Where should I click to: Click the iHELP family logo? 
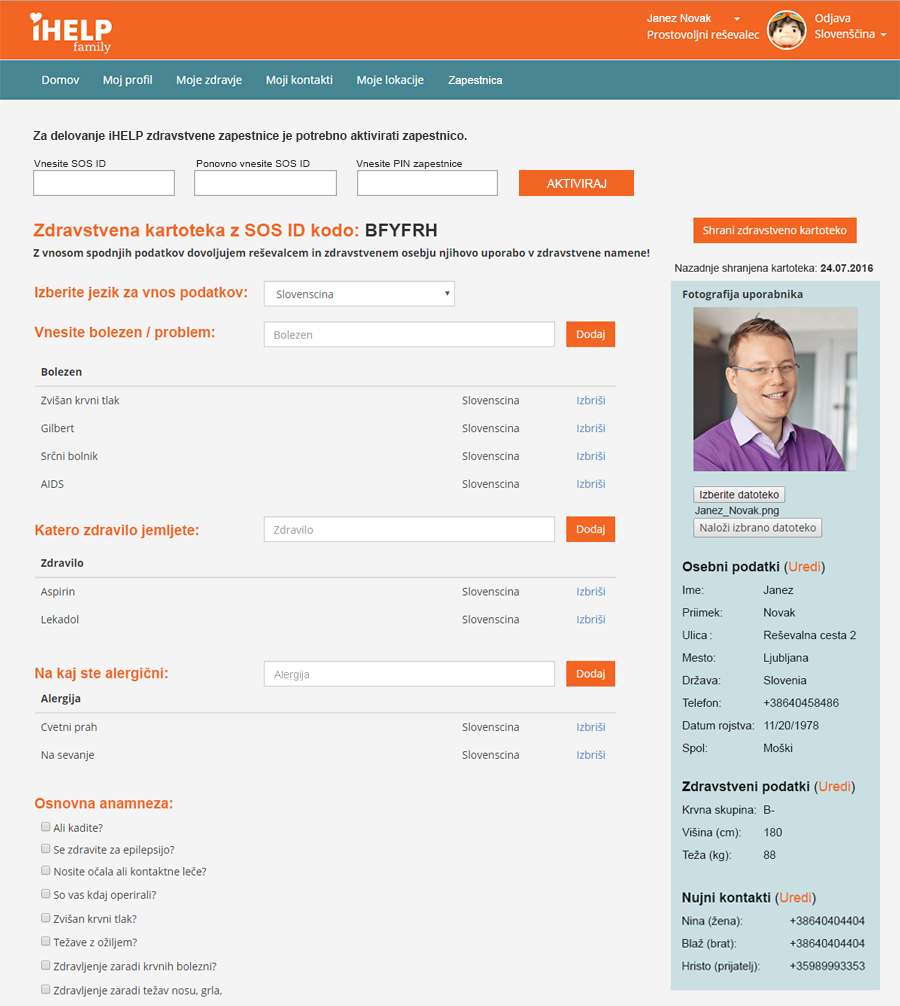tap(71, 32)
